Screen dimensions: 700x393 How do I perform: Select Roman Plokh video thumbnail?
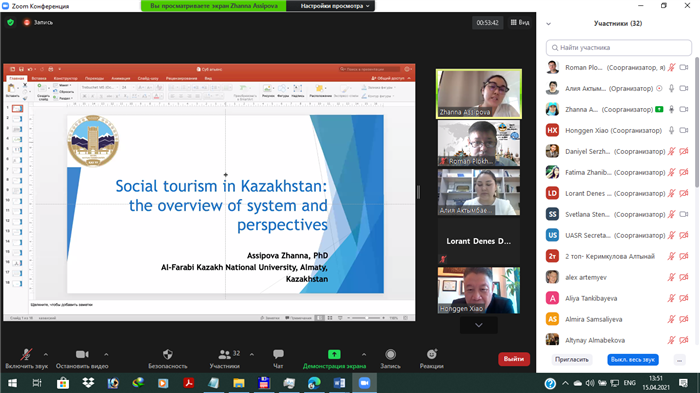(479, 143)
